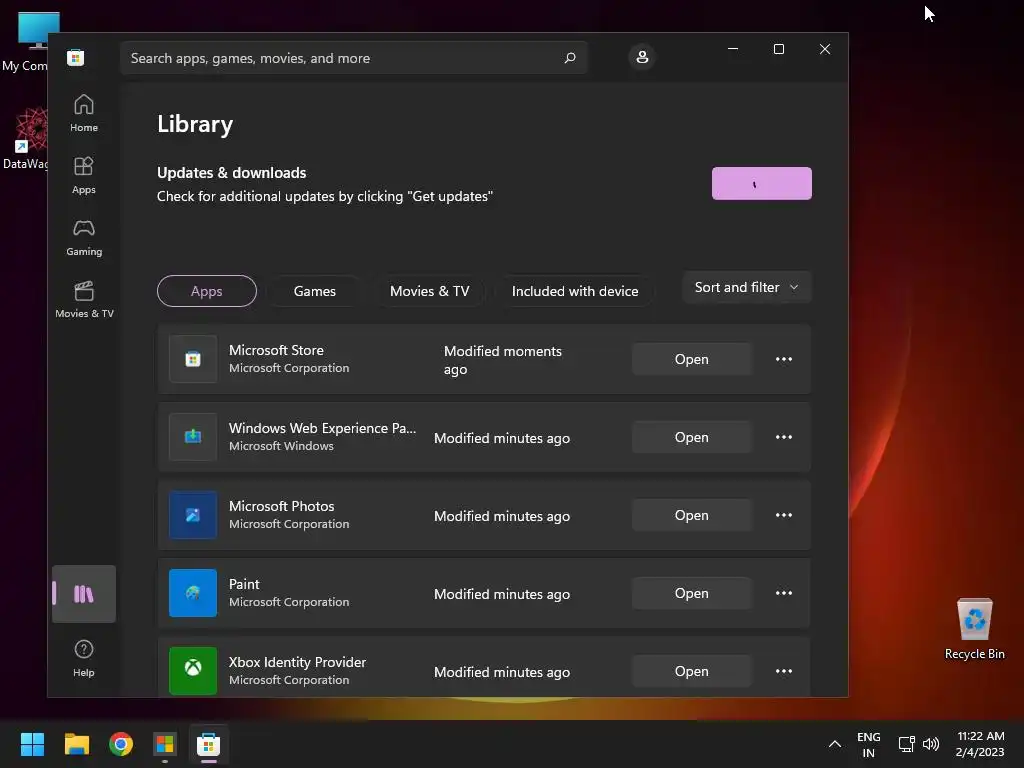Open Windows Web Experience Pack

pos(692,437)
